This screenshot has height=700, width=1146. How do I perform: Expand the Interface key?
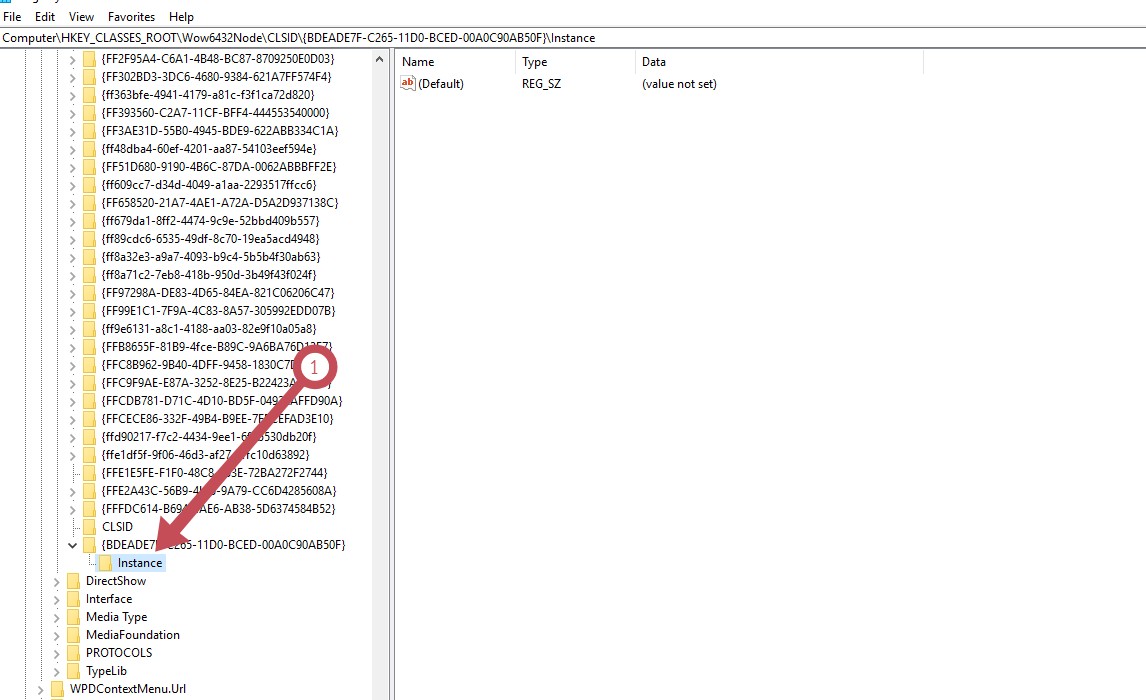click(56, 599)
